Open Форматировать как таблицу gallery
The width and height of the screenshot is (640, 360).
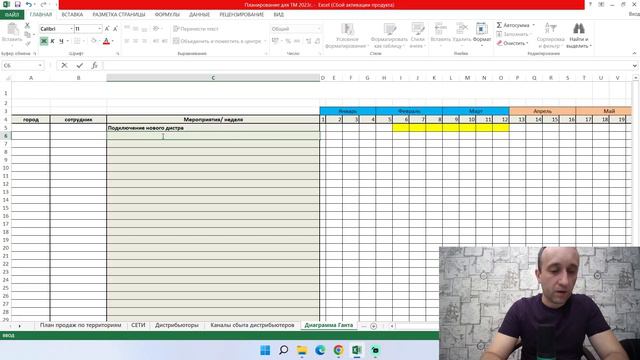tap(389, 36)
